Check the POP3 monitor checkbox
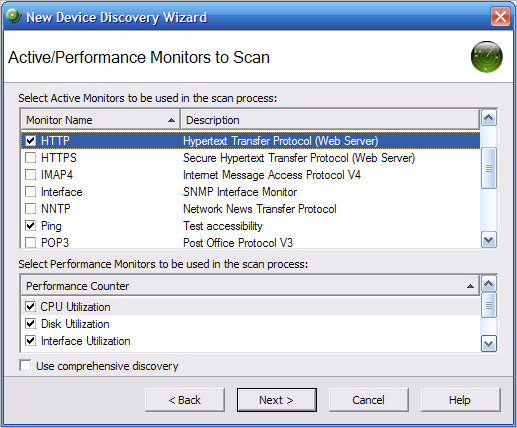The height and width of the screenshot is (428, 517). [31, 242]
